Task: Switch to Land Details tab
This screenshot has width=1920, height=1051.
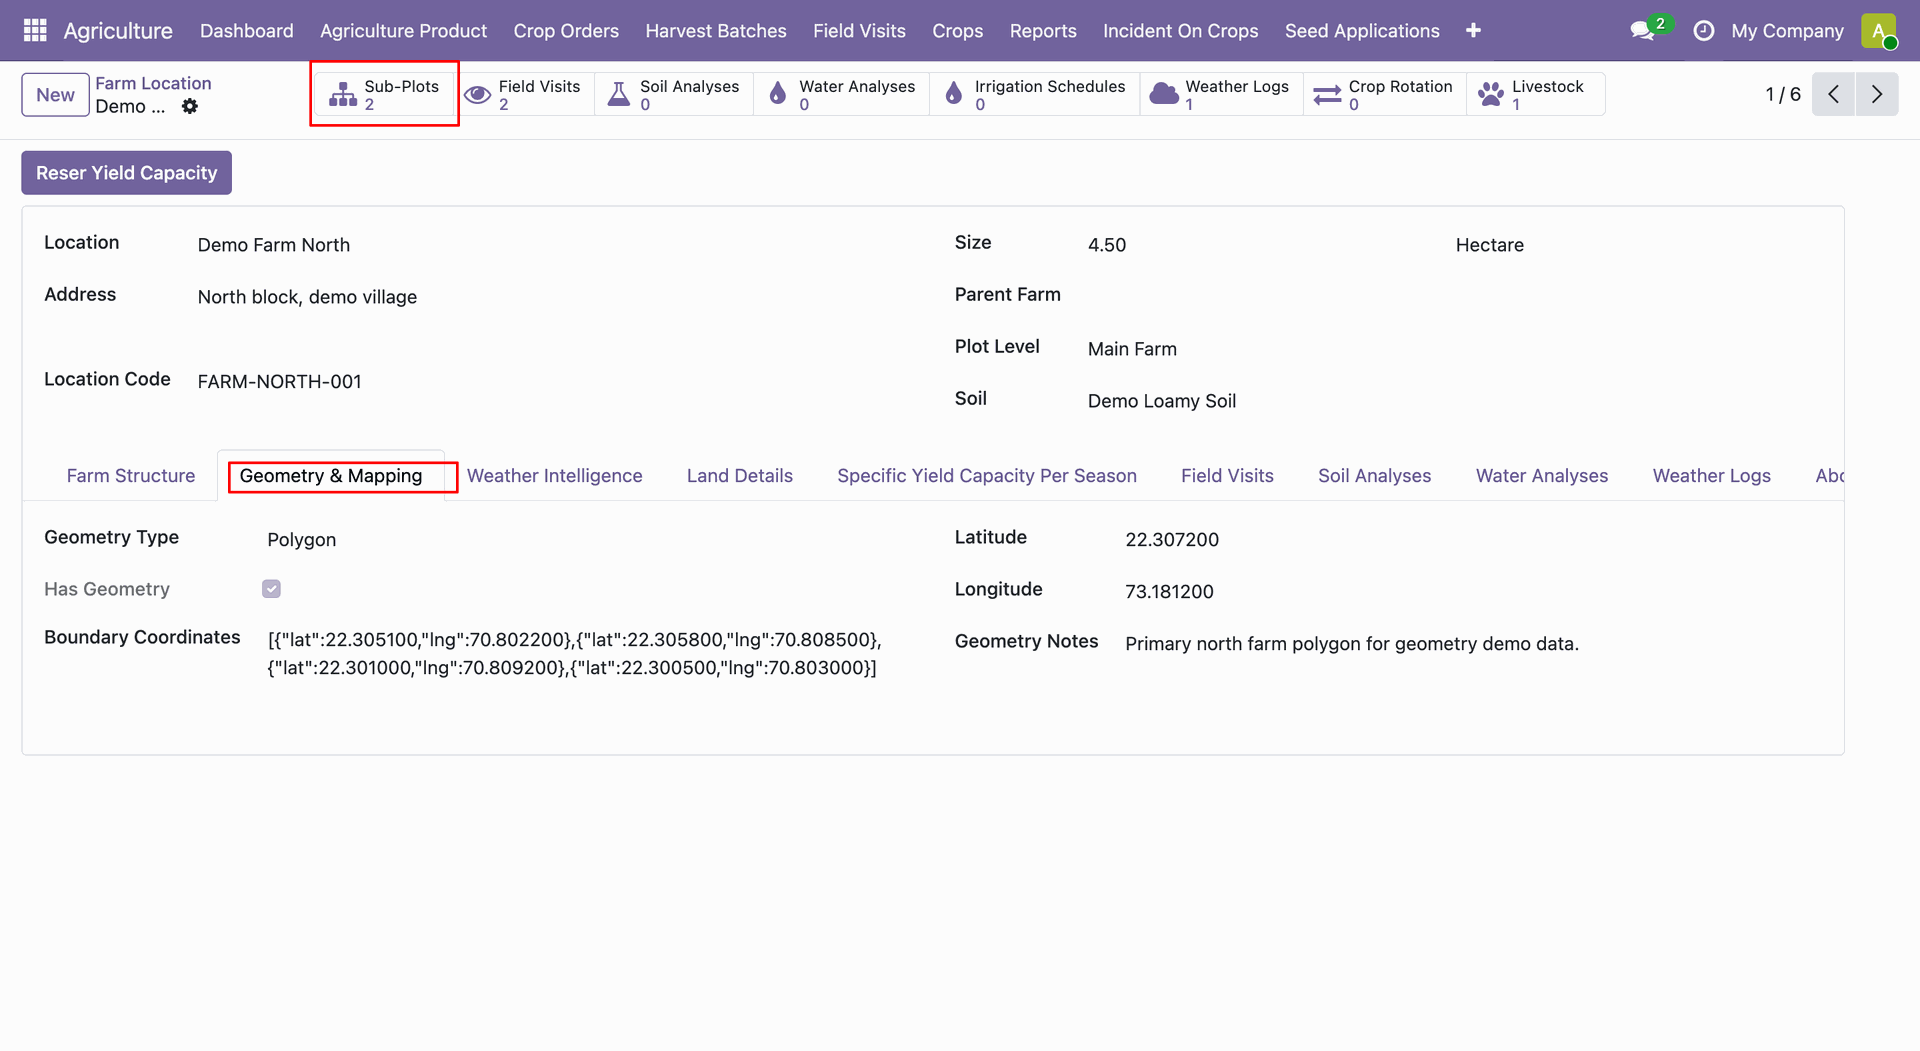Action: point(740,476)
